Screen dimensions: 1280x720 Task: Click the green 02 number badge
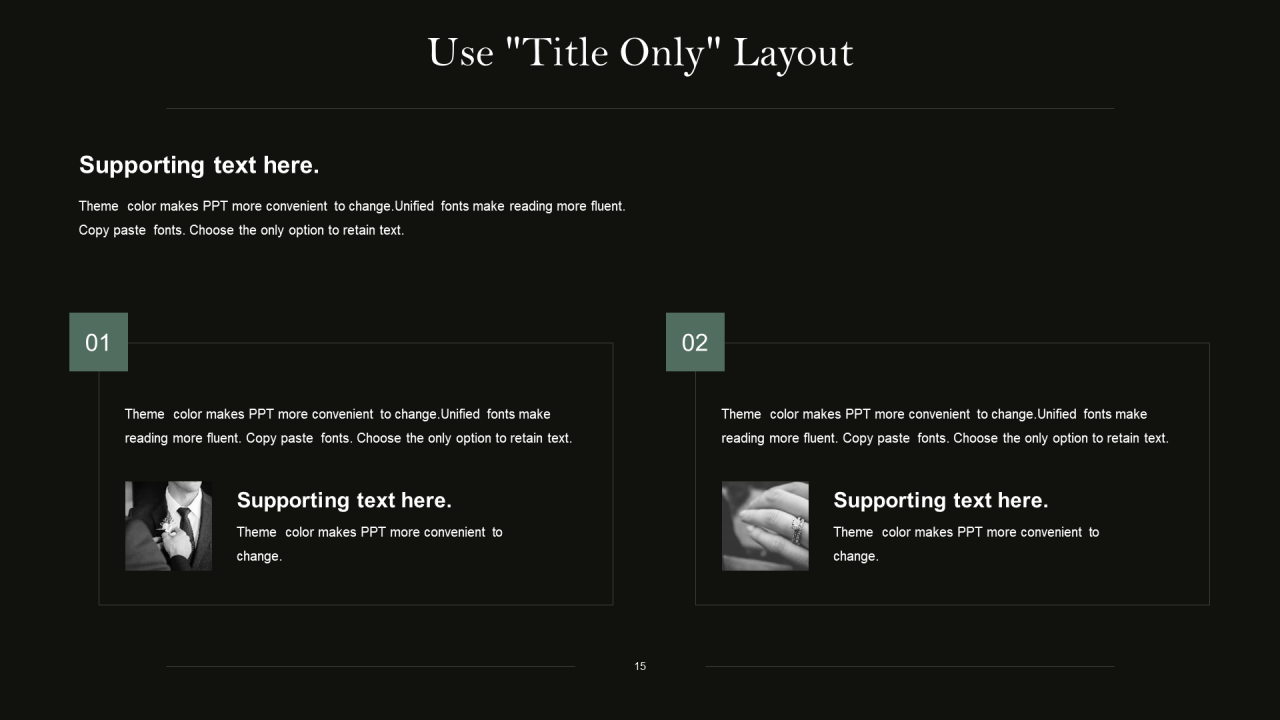click(x=695, y=342)
